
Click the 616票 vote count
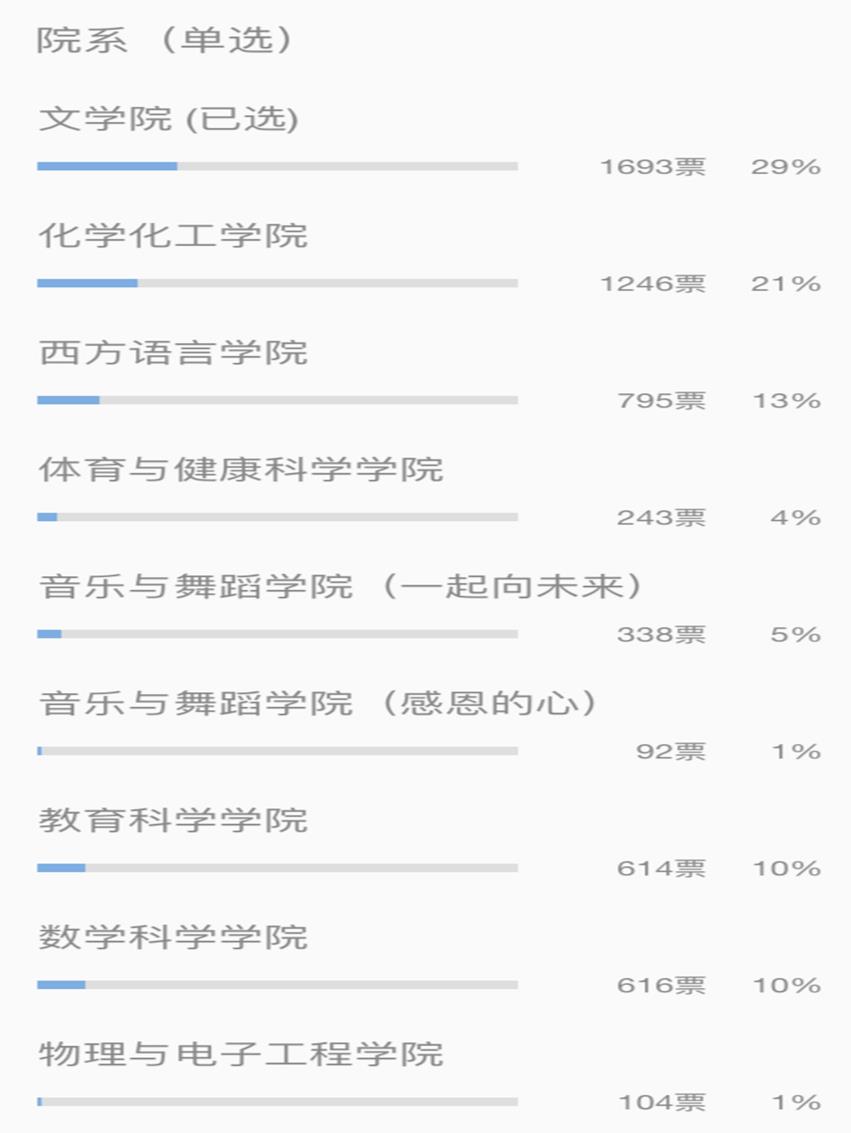pos(660,986)
